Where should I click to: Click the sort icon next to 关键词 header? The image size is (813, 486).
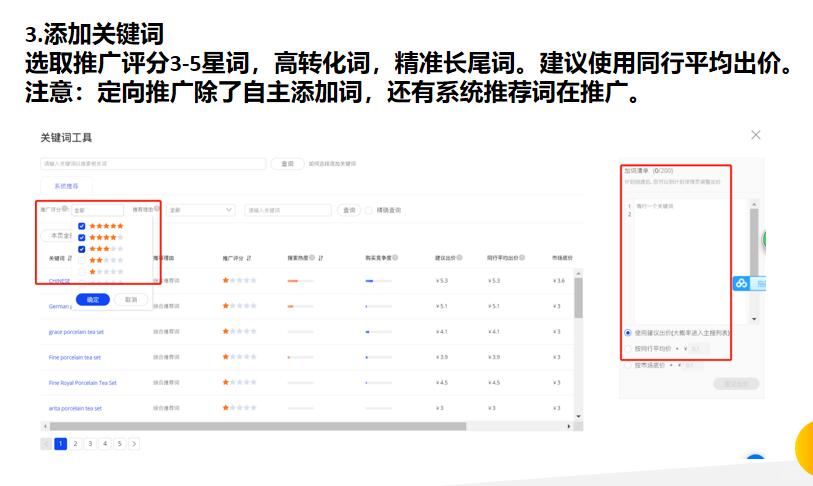[70, 258]
